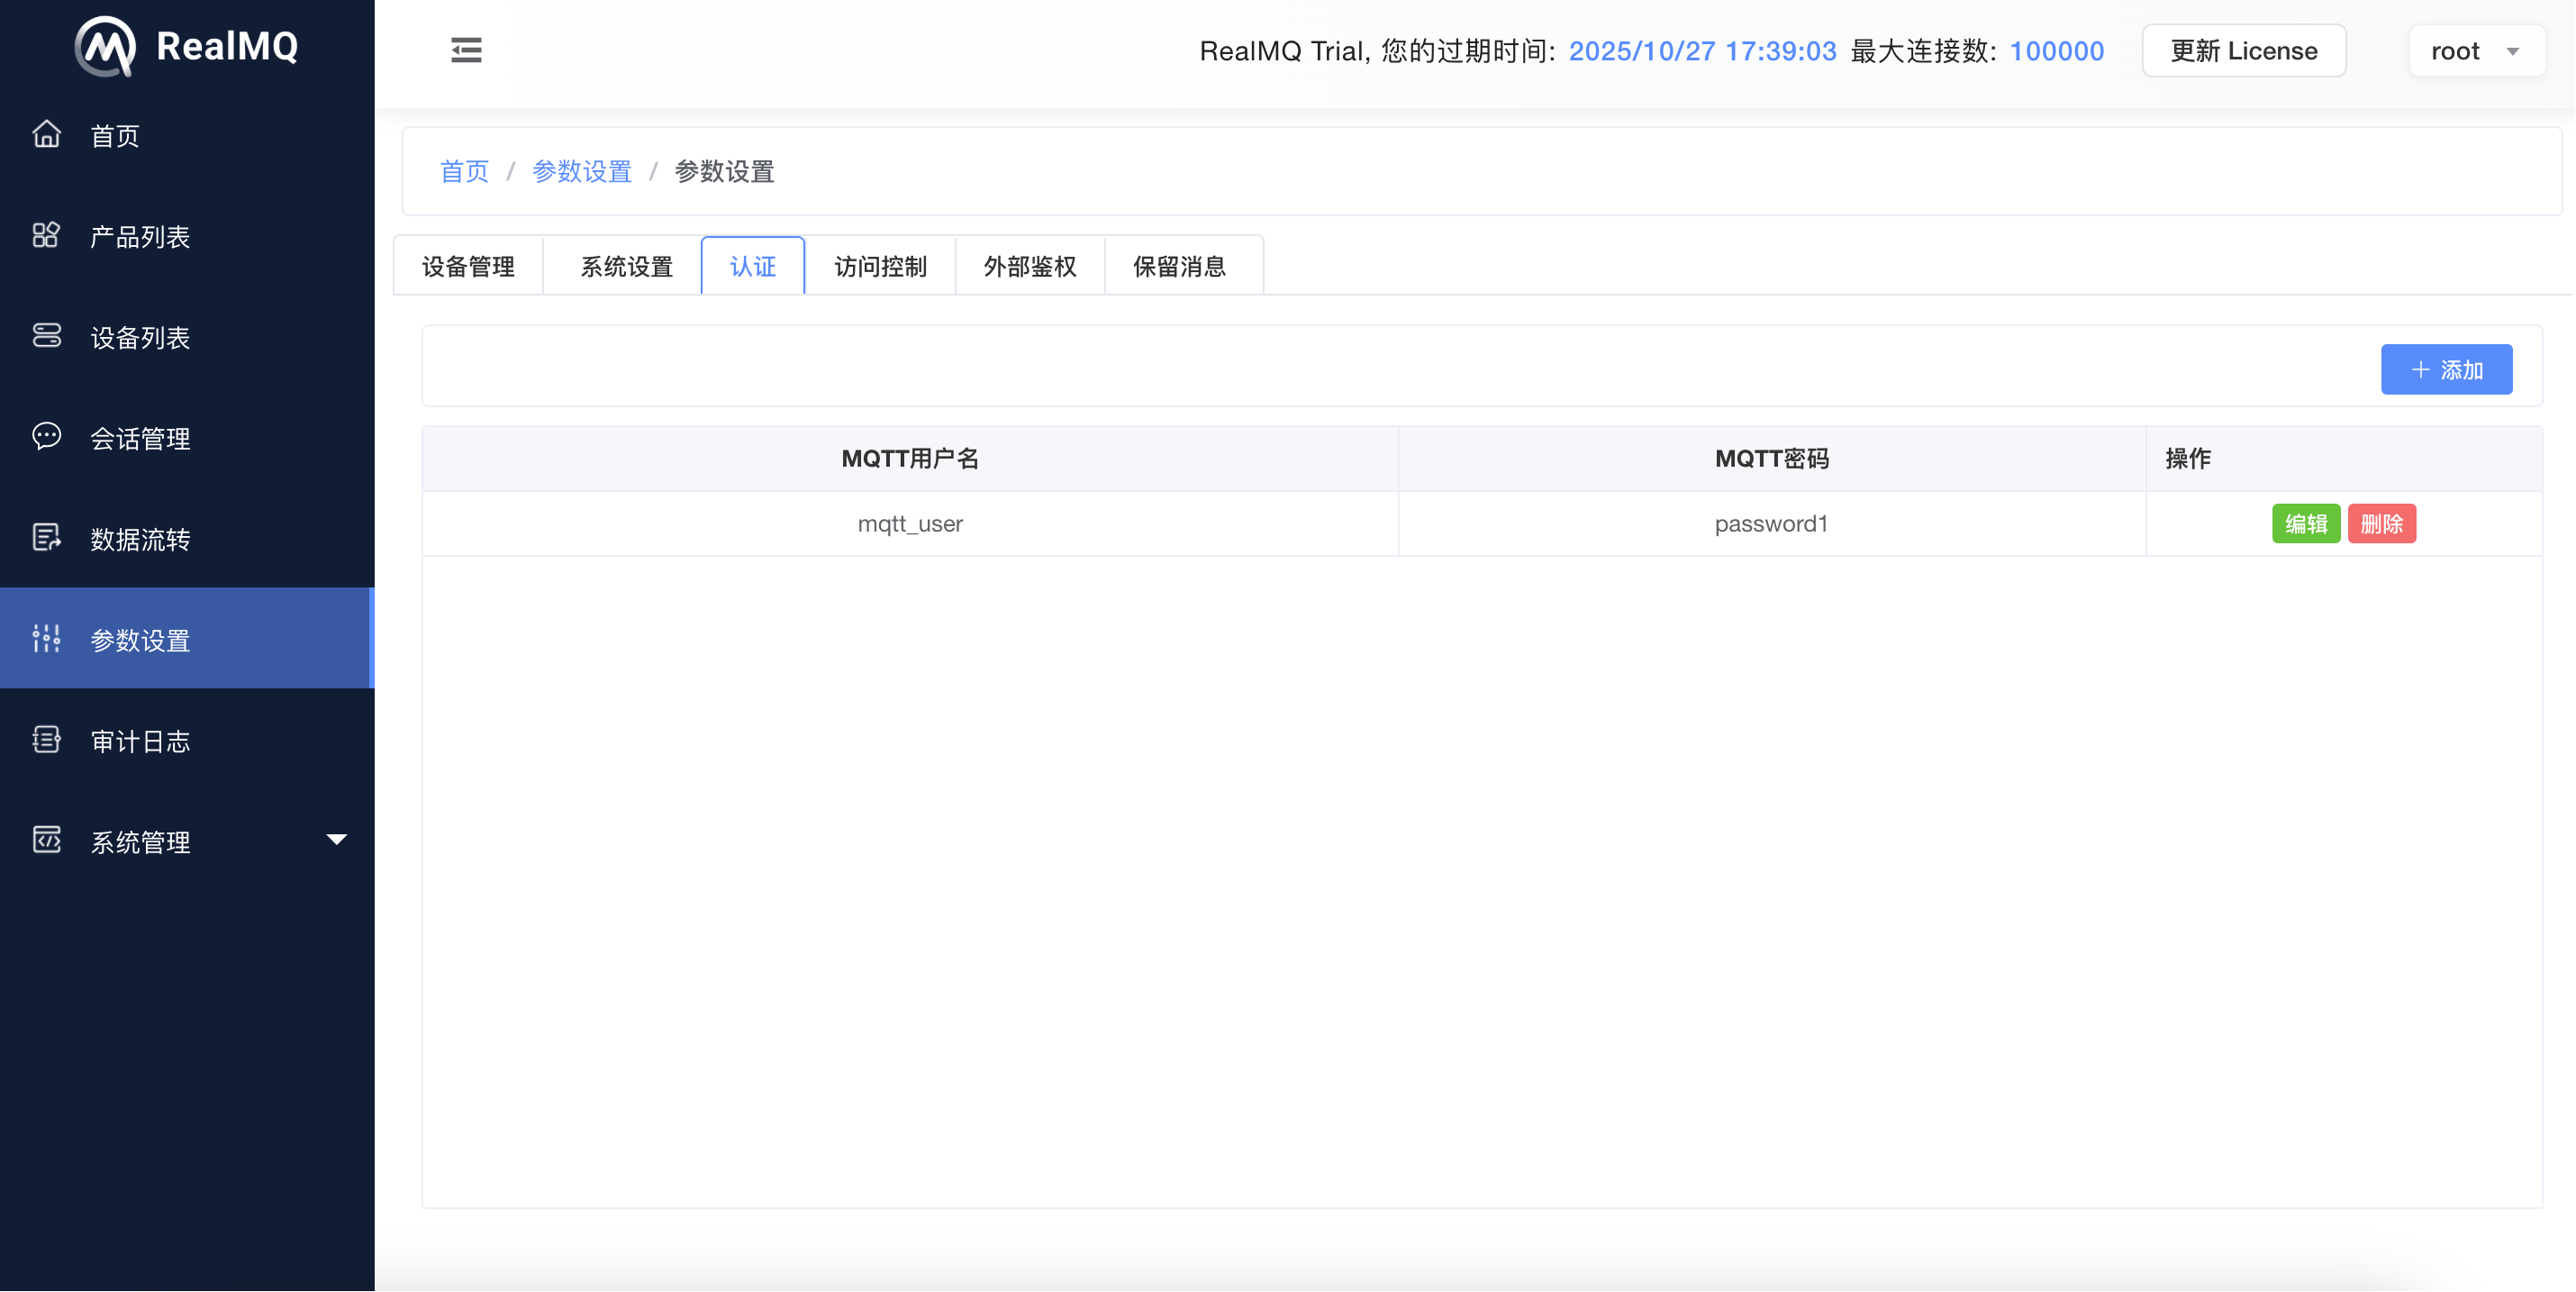Click the last 参数设置 breadcrumb text
This screenshot has width=2576, height=1292.
click(724, 171)
